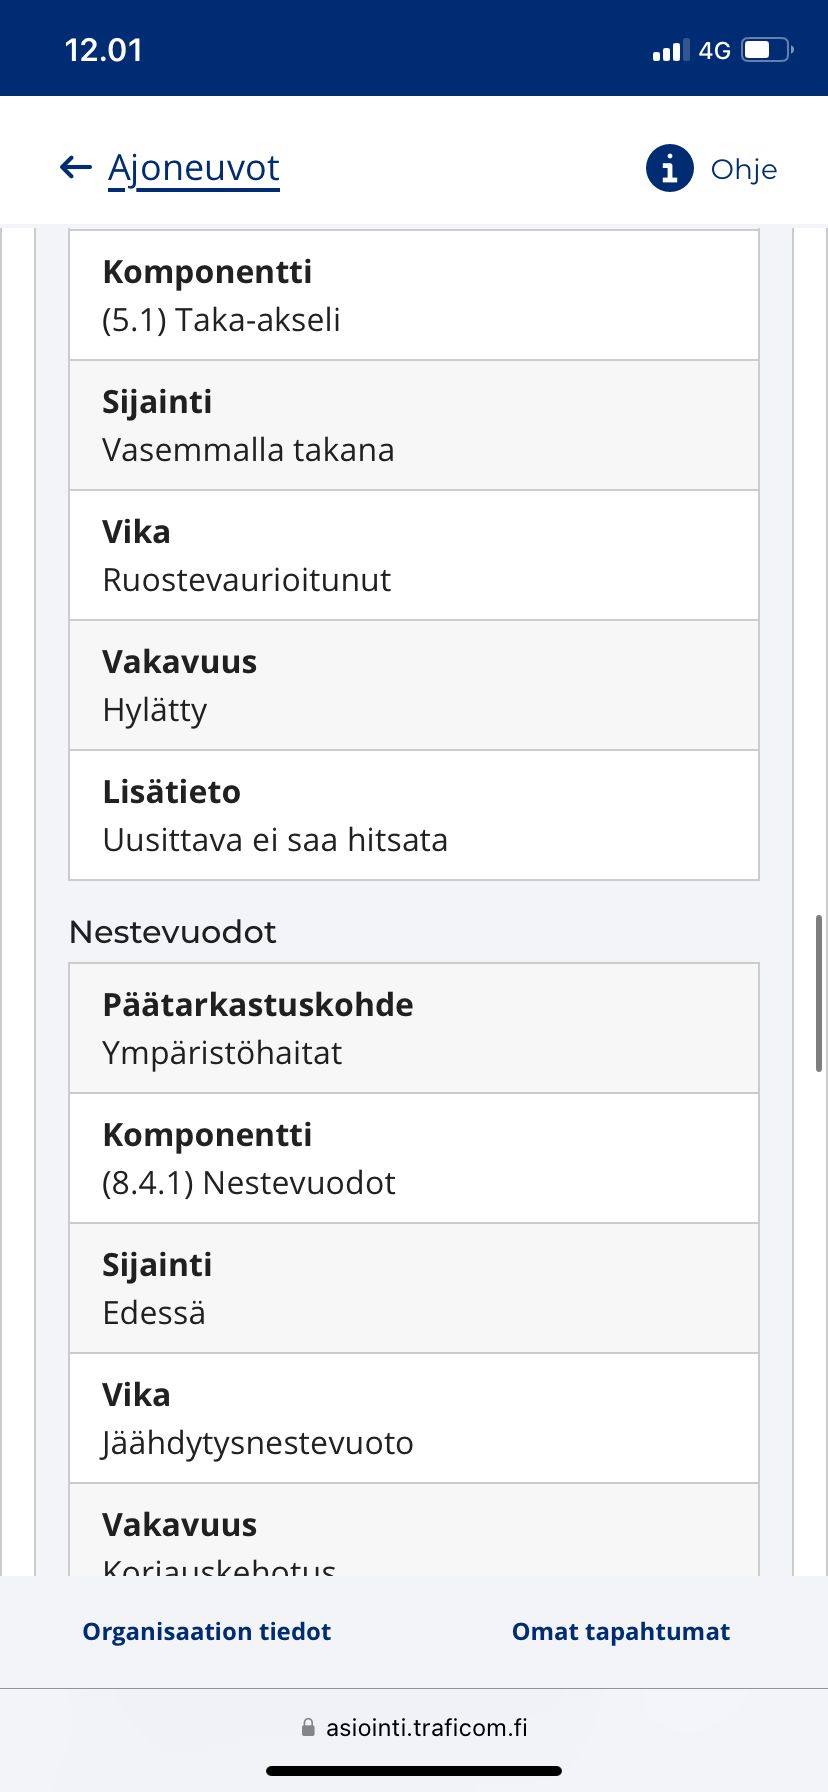Image resolution: width=828 pixels, height=1792 pixels.
Task: Tap the lock icon in address bar
Action: [x=308, y=1727]
